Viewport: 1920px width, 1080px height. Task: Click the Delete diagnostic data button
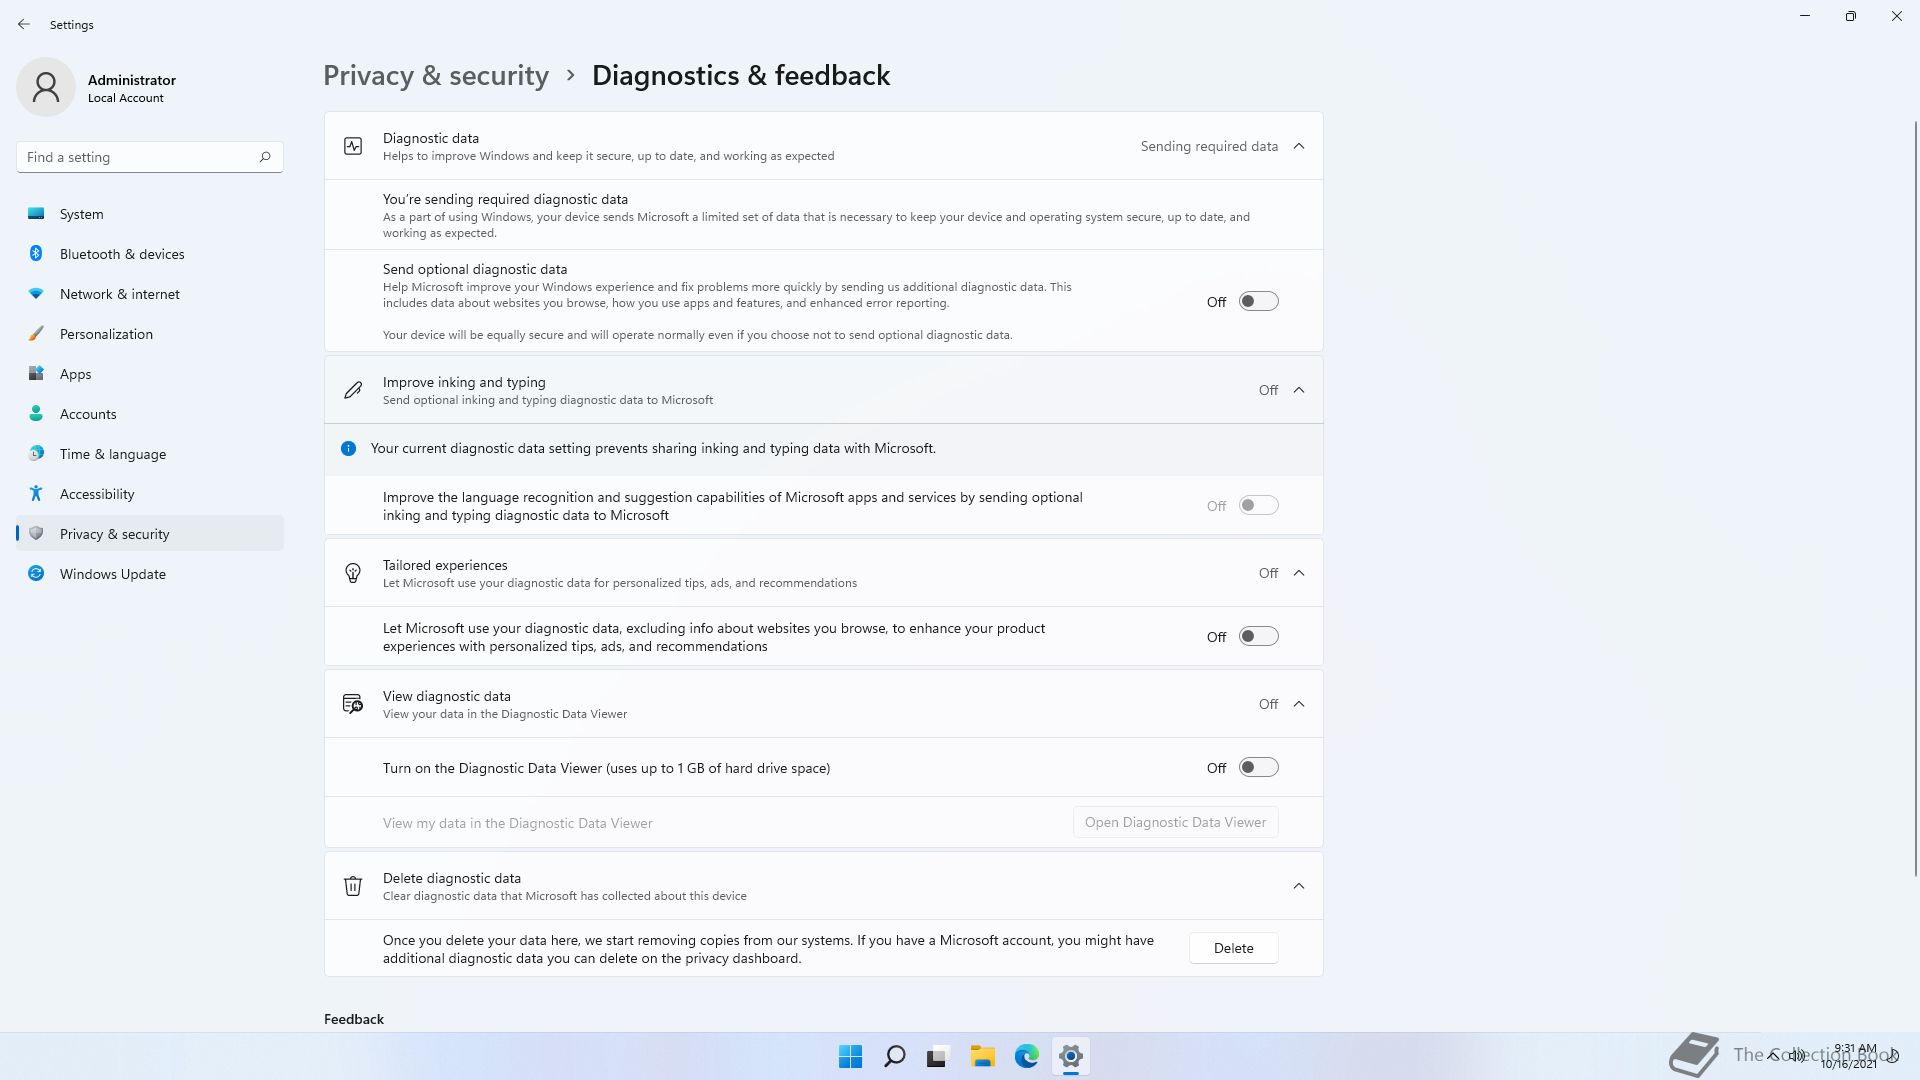(1233, 948)
